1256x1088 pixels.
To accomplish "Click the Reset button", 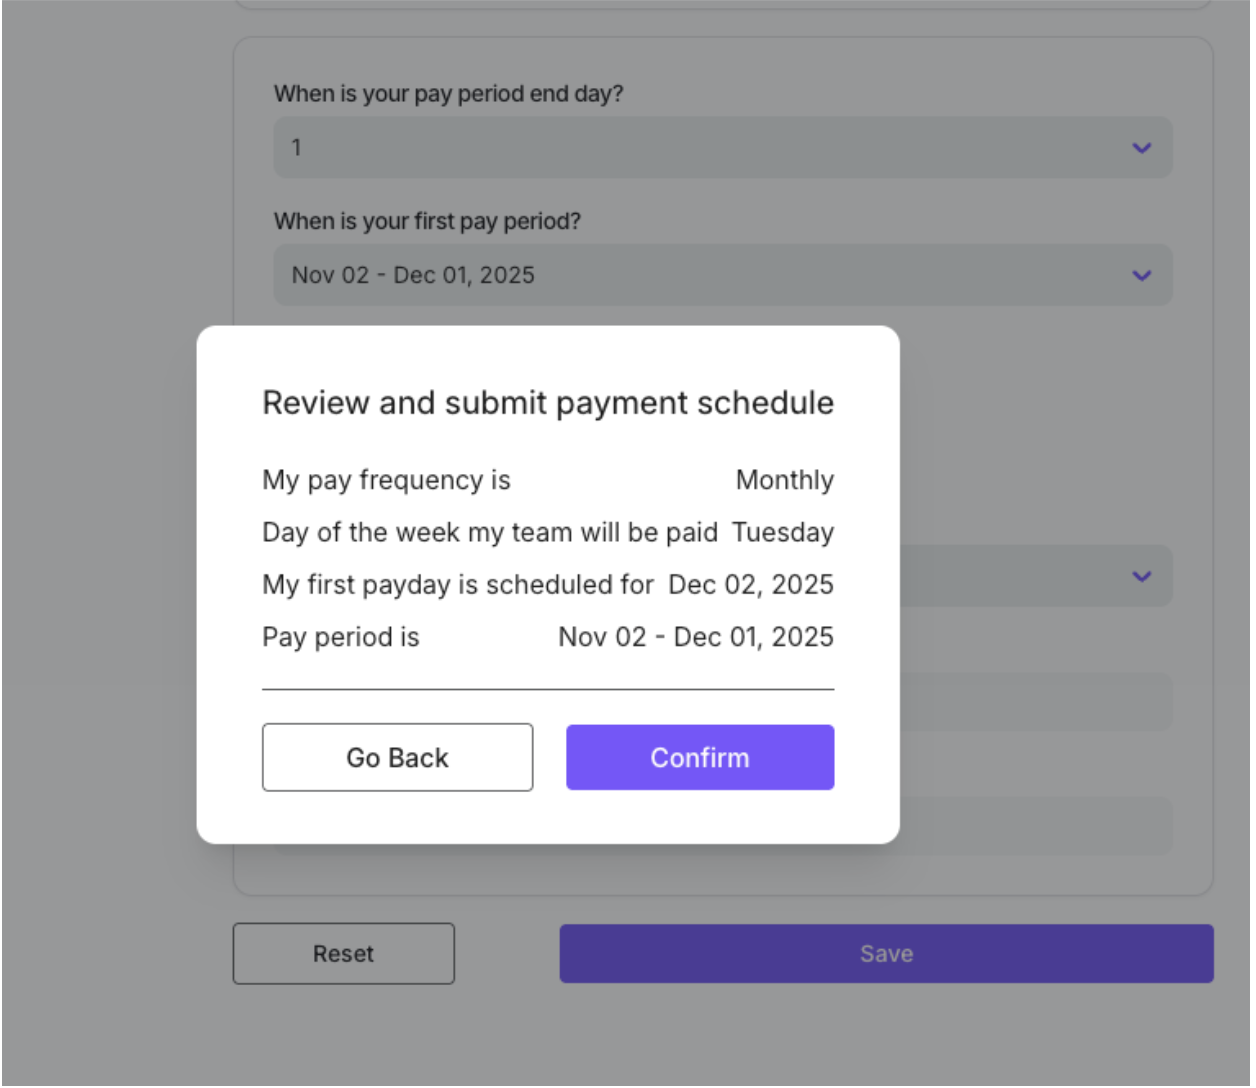I will (x=343, y=954).
